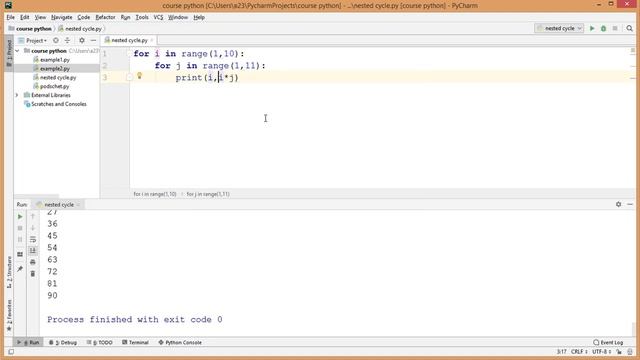Rerun program with Run panel green arrow
This screenshot has width=640, height=360.
[x=20, y=217]
